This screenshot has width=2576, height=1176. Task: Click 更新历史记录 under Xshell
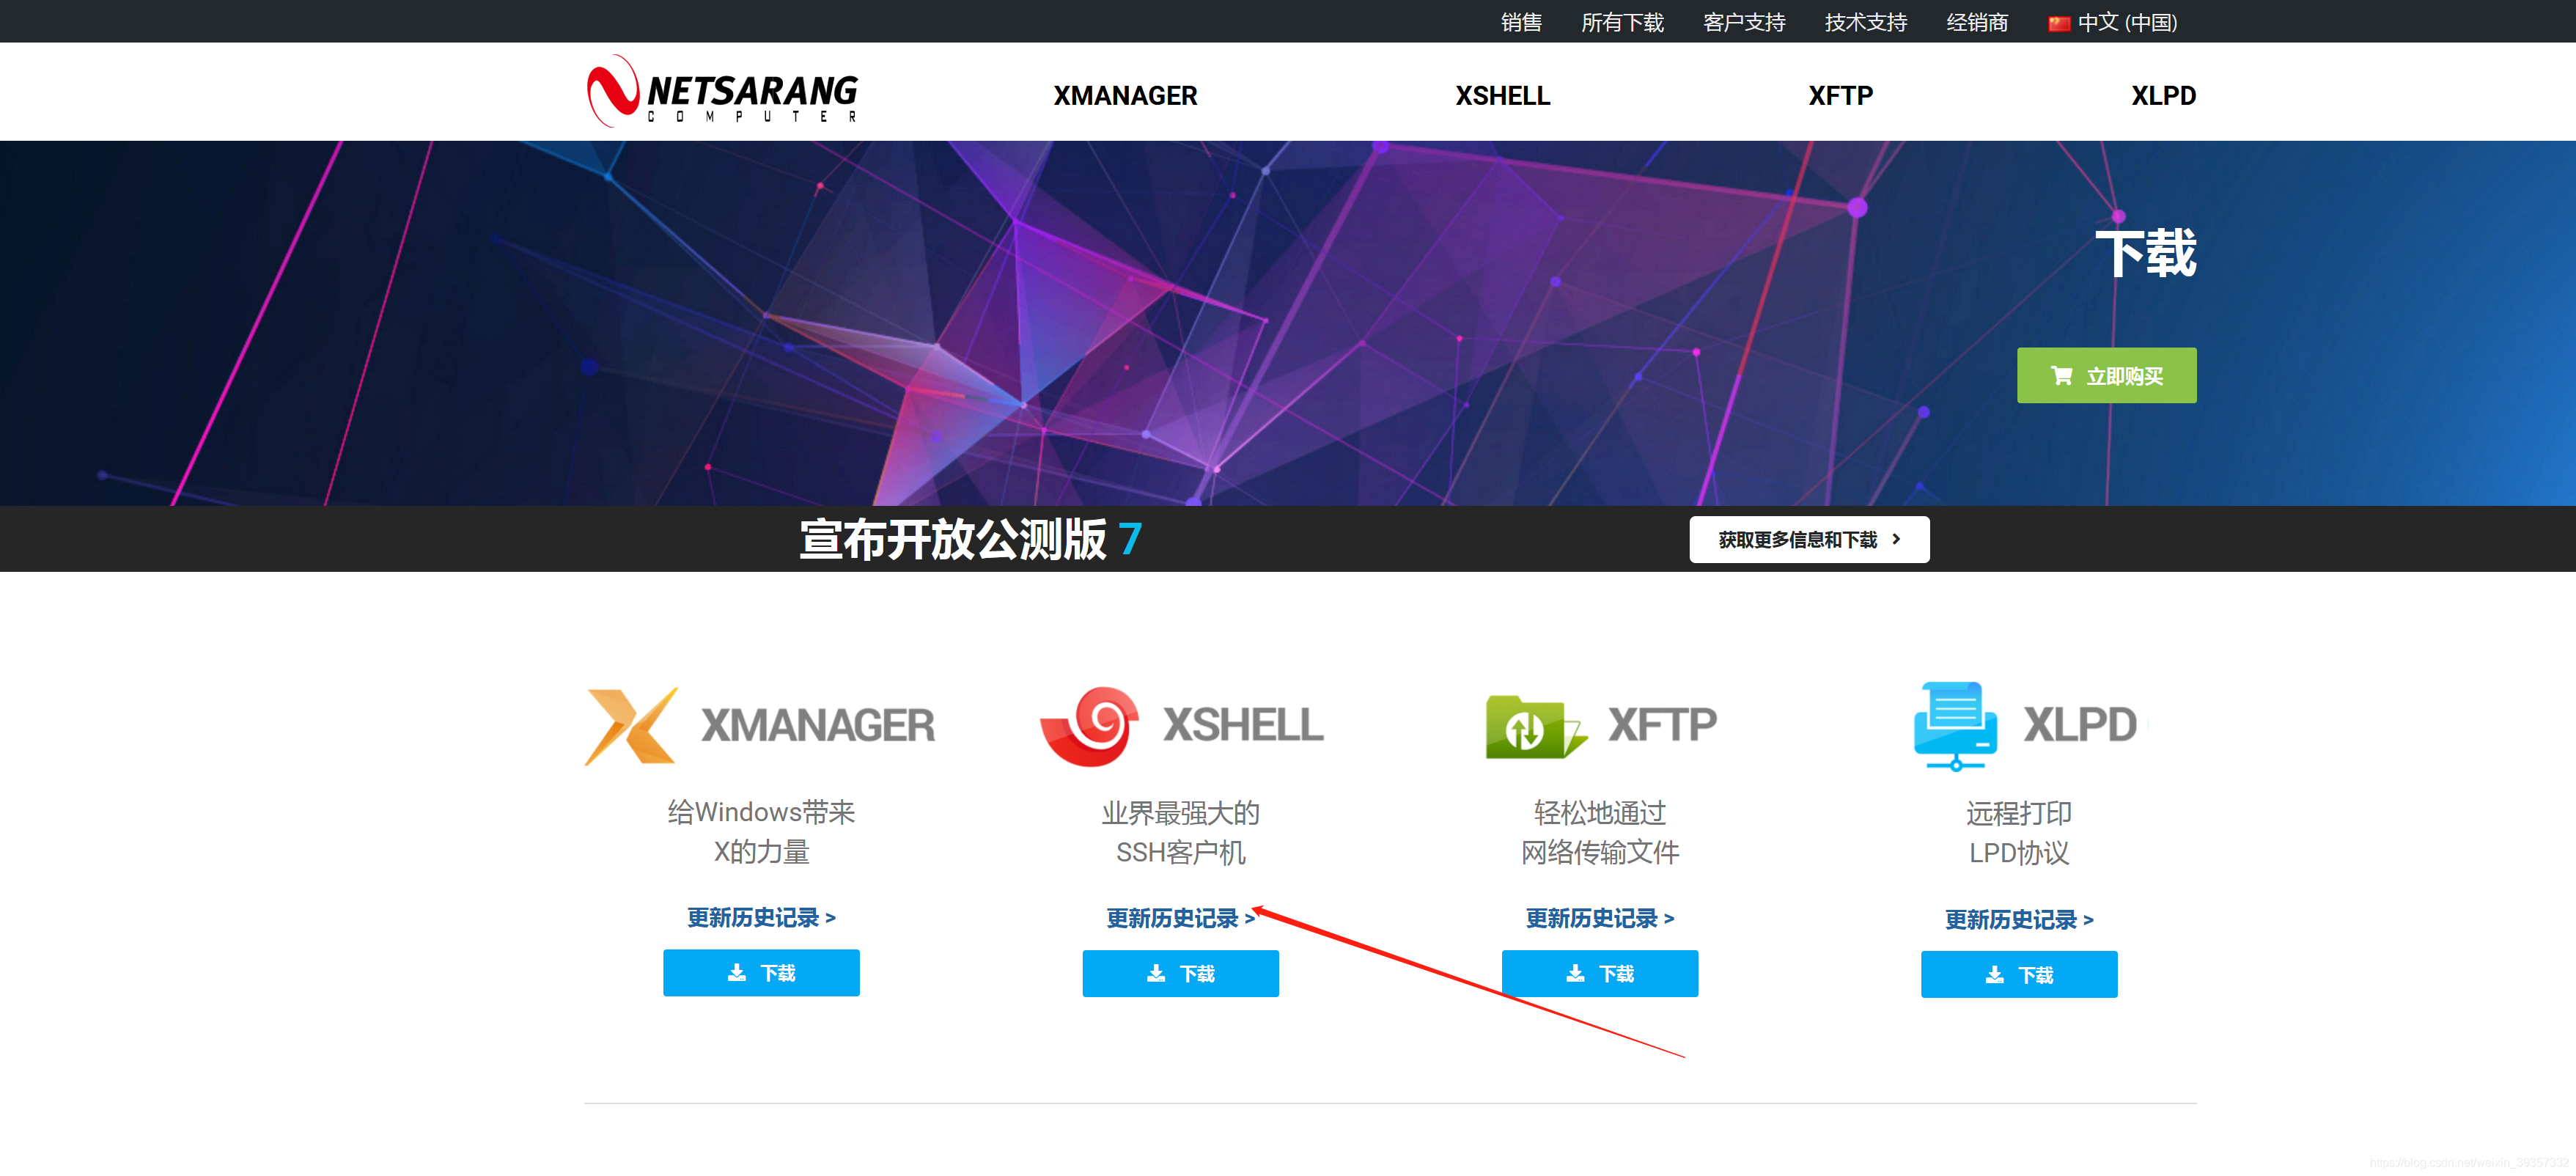[1180, 918]
